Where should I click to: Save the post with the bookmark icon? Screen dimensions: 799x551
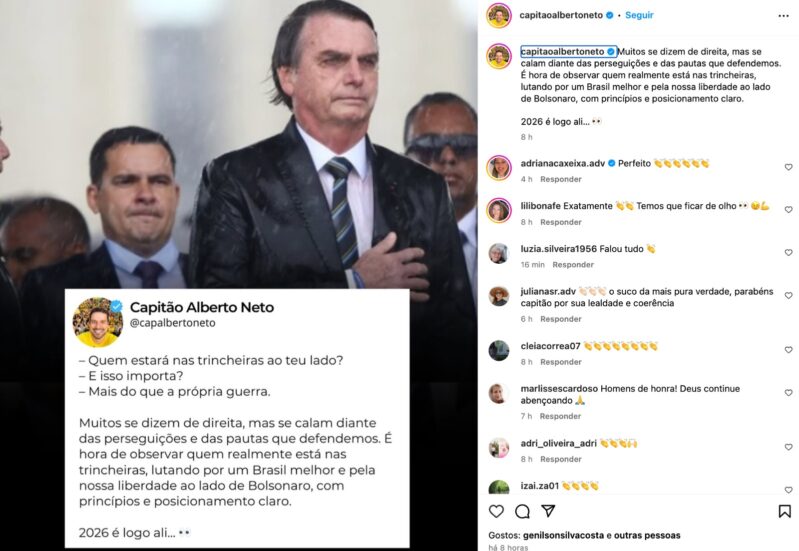784,511
